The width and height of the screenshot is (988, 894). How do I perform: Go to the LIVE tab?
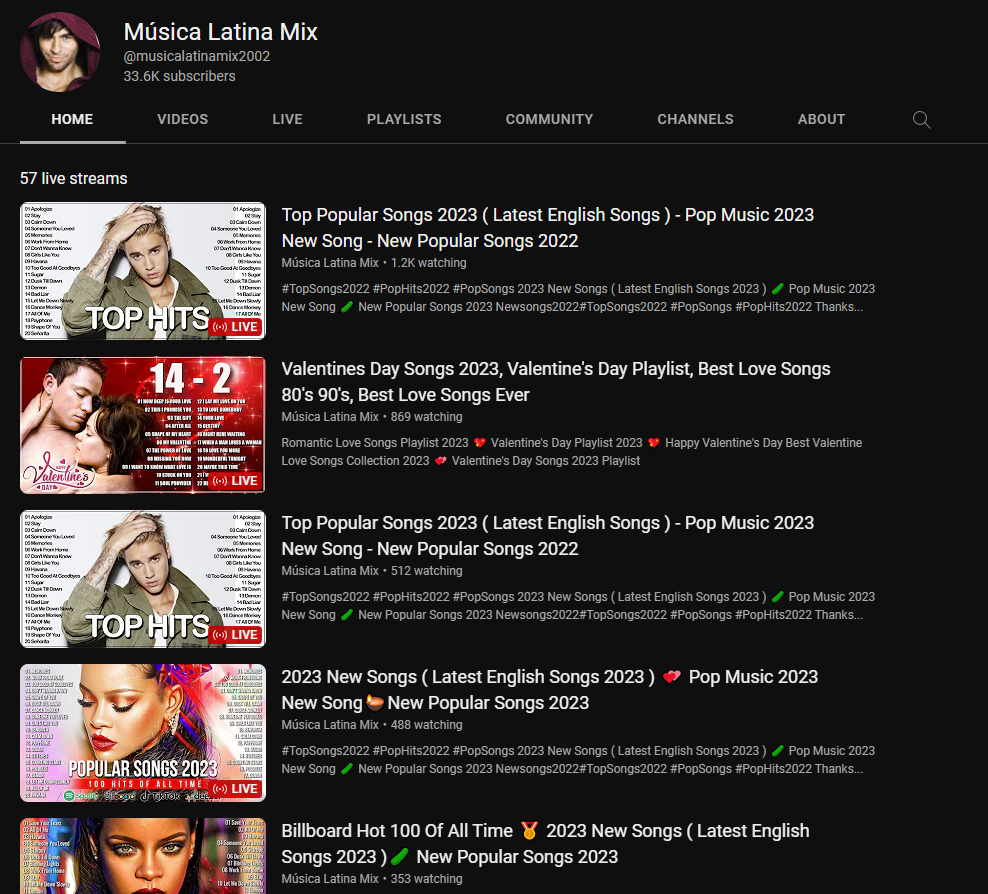pyautogui.click(x=287, y=119)
